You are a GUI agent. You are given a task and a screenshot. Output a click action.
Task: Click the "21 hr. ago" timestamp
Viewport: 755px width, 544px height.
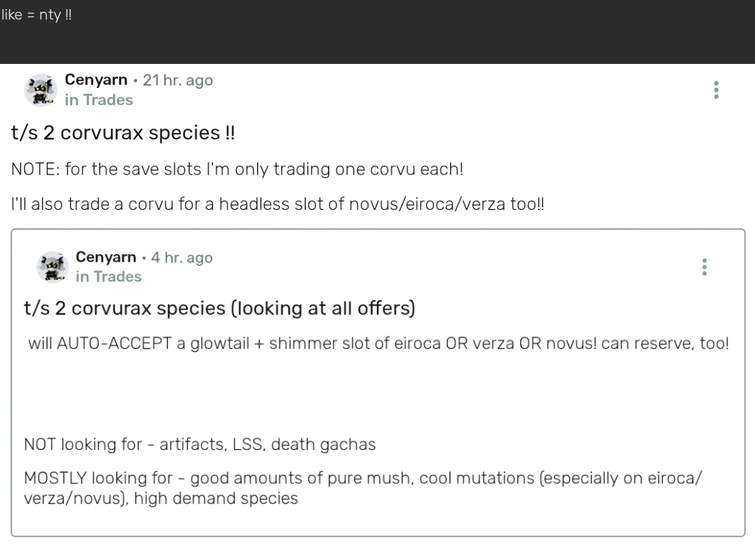pyautogui.click(x=178, y=80)
